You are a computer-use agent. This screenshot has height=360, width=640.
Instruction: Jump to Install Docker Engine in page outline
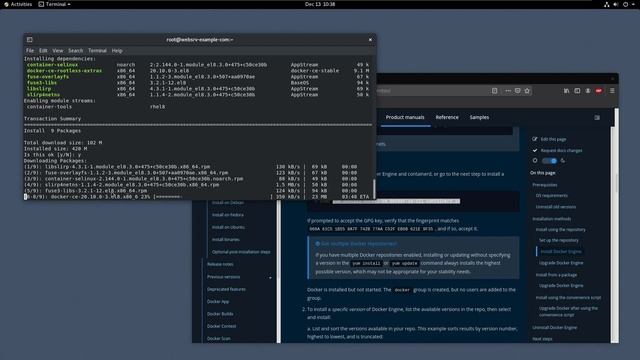[561, 251]
